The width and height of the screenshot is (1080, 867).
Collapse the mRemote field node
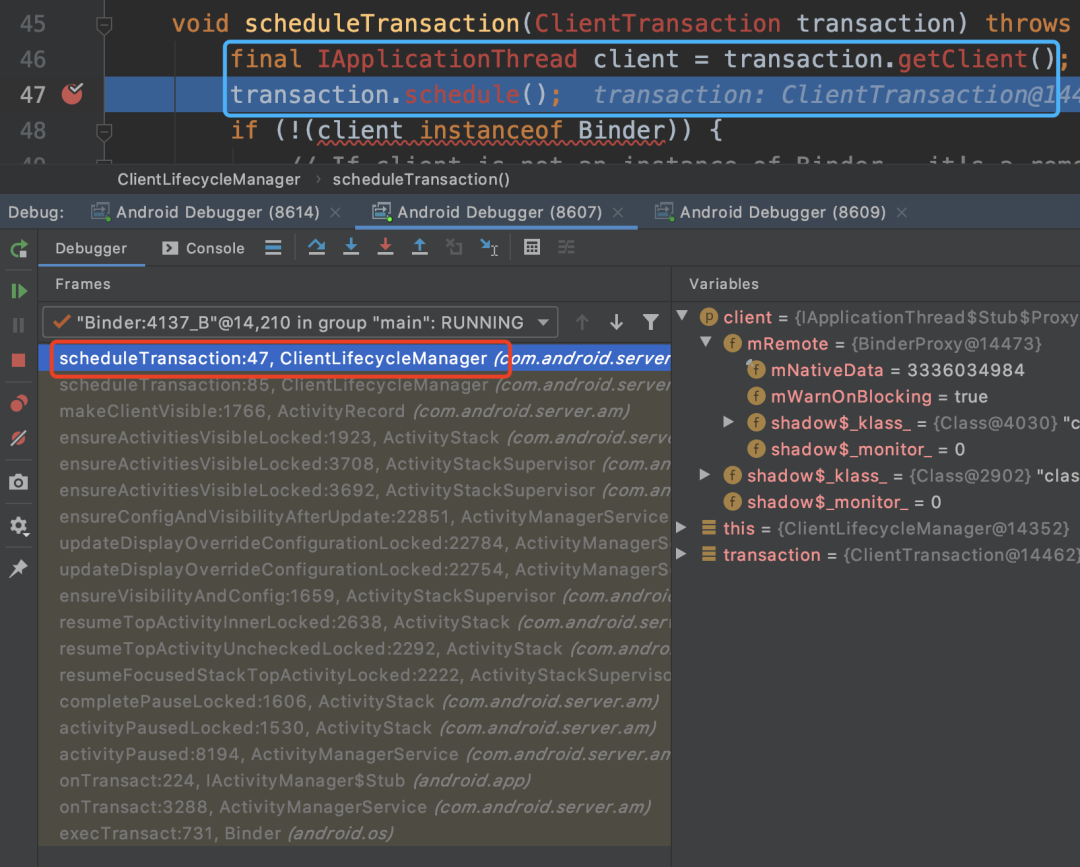click(x=706, y=342)
